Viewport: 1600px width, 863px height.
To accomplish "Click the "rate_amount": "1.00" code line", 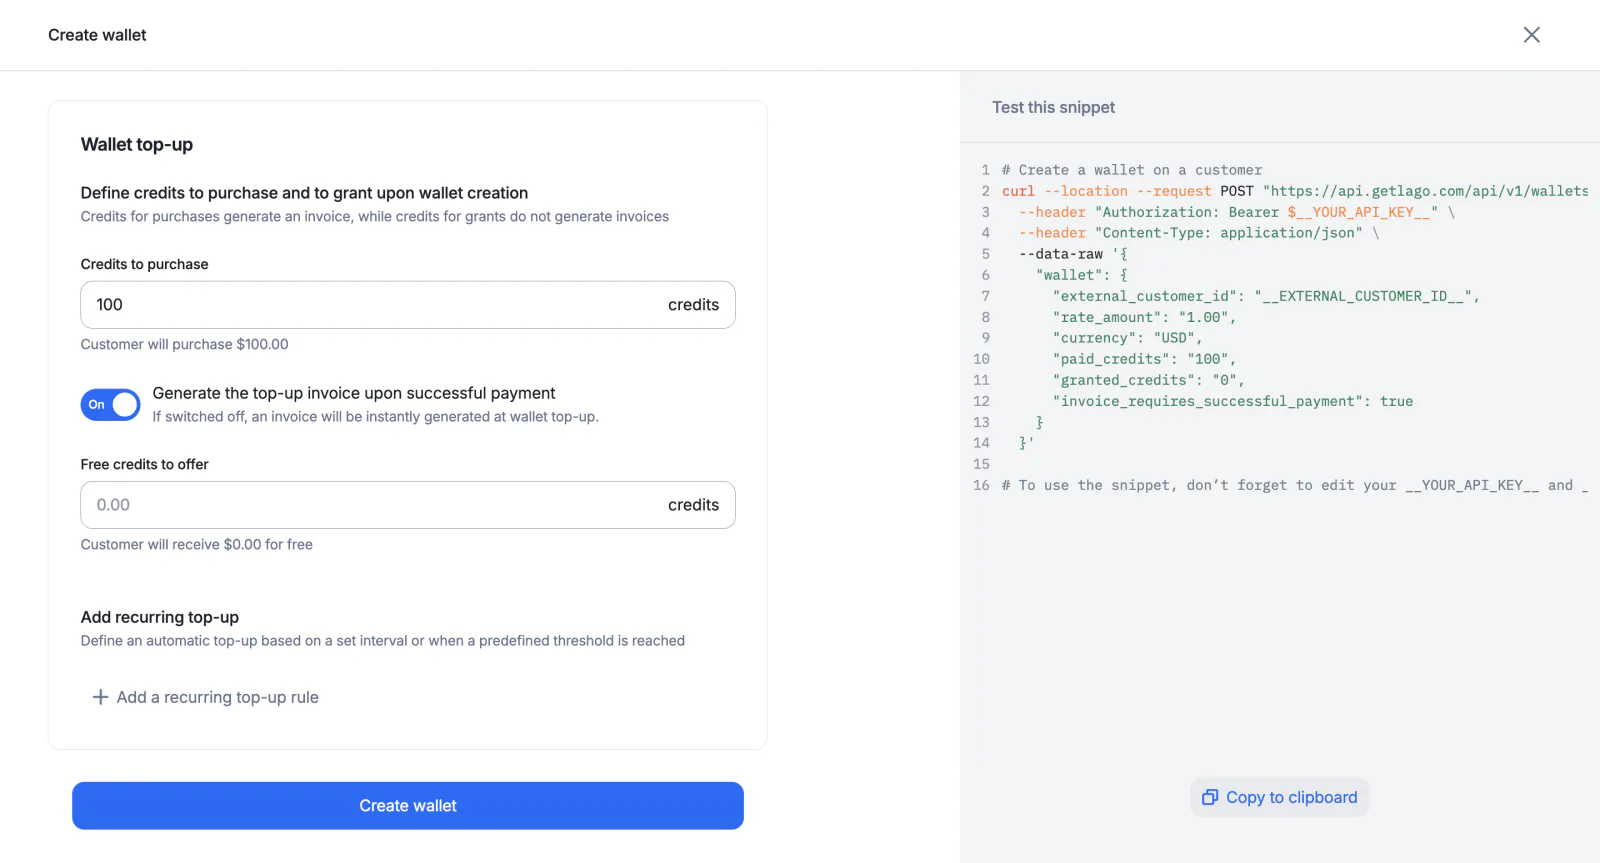I will (x=1144, y=317).
